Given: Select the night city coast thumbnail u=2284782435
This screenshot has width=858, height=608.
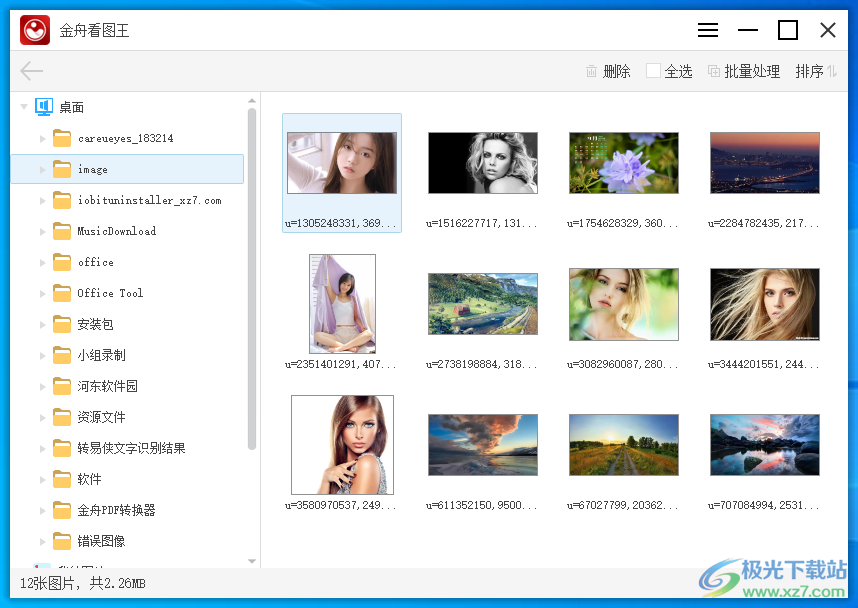Looking at the screenshot, I should click(x=765, y=163).
